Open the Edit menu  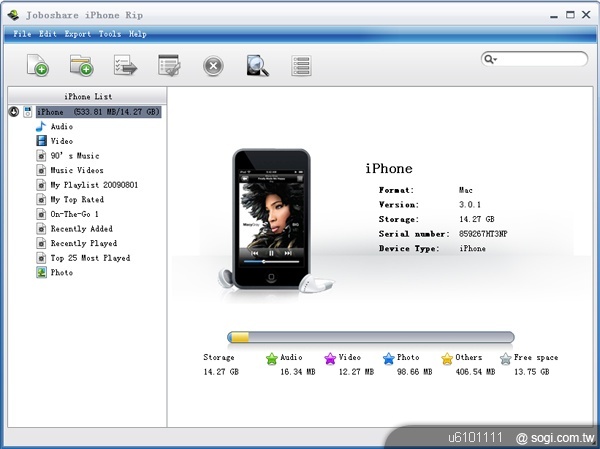click(x=48, y=34)
